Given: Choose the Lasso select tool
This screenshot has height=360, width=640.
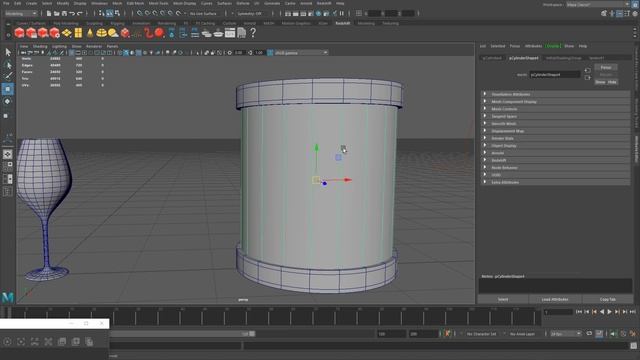Looking at the screenshot, I should tap(8, 64).
